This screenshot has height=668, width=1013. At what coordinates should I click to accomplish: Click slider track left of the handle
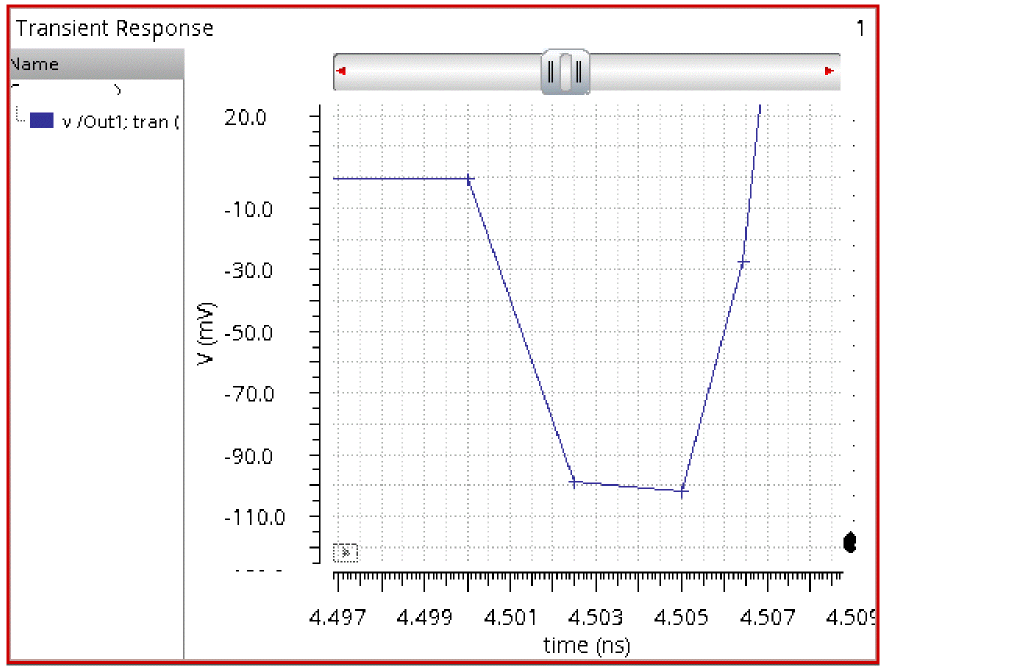437,72
